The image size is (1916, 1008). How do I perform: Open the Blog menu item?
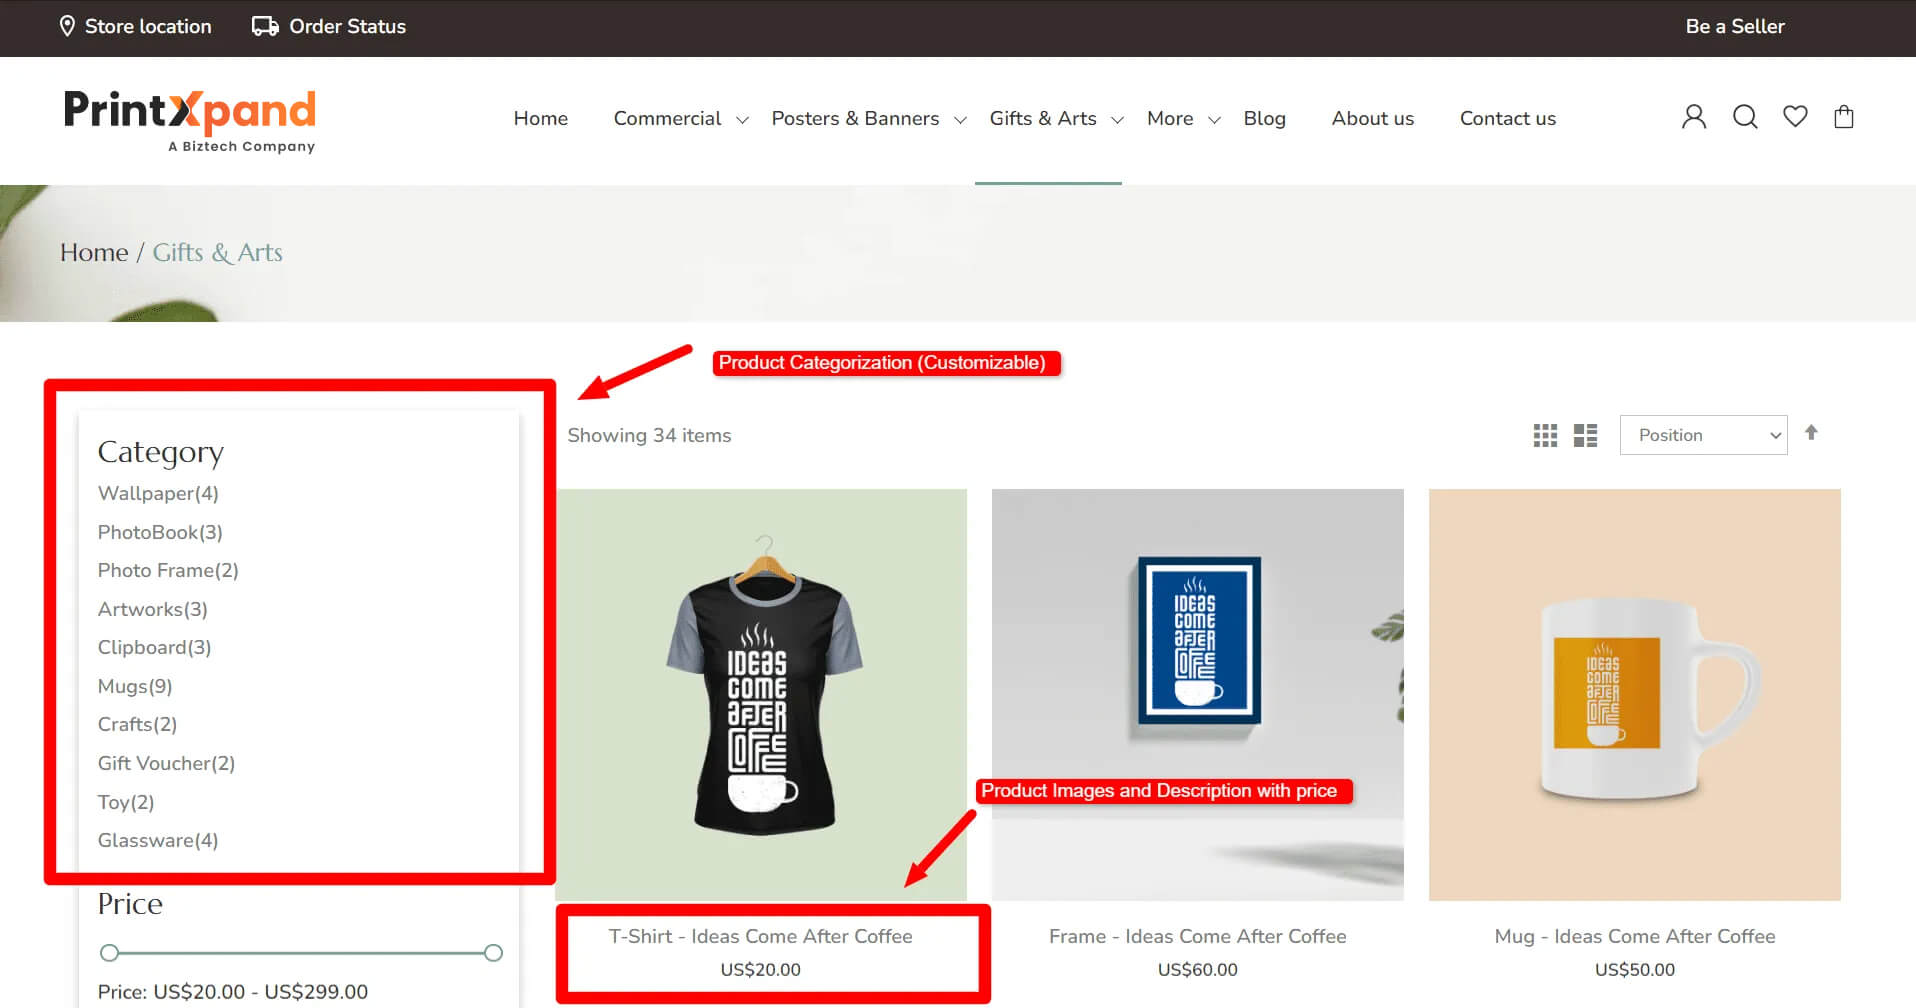coord(1264,118)
